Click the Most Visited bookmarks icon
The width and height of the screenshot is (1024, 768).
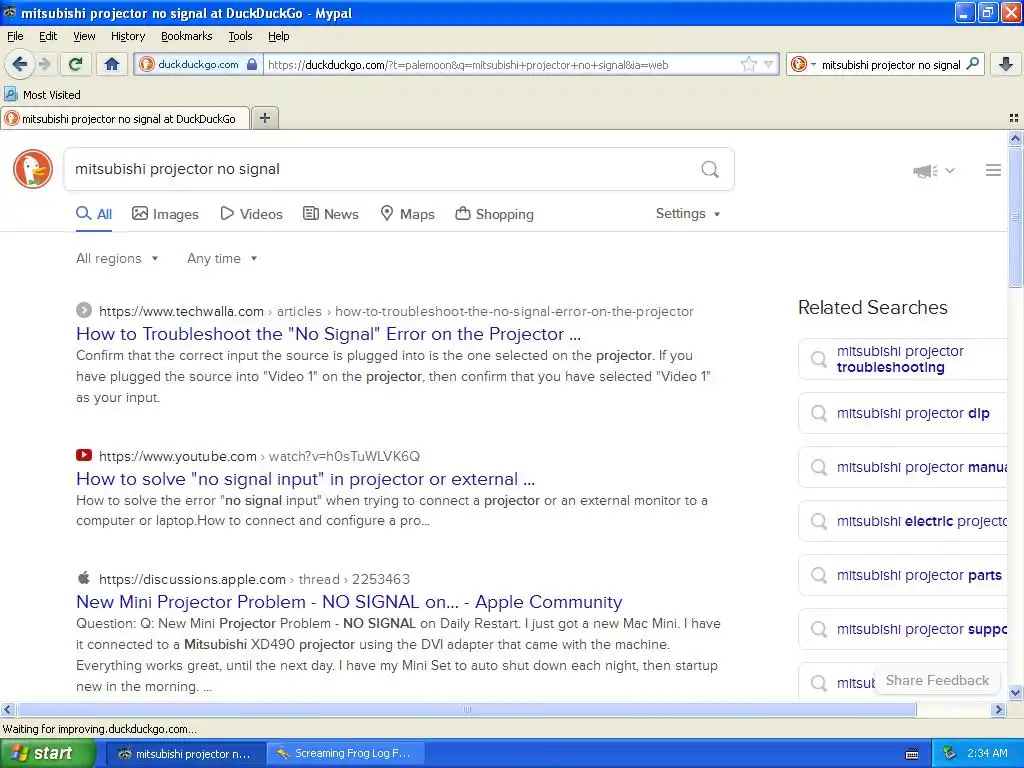[x=10, y=94]
